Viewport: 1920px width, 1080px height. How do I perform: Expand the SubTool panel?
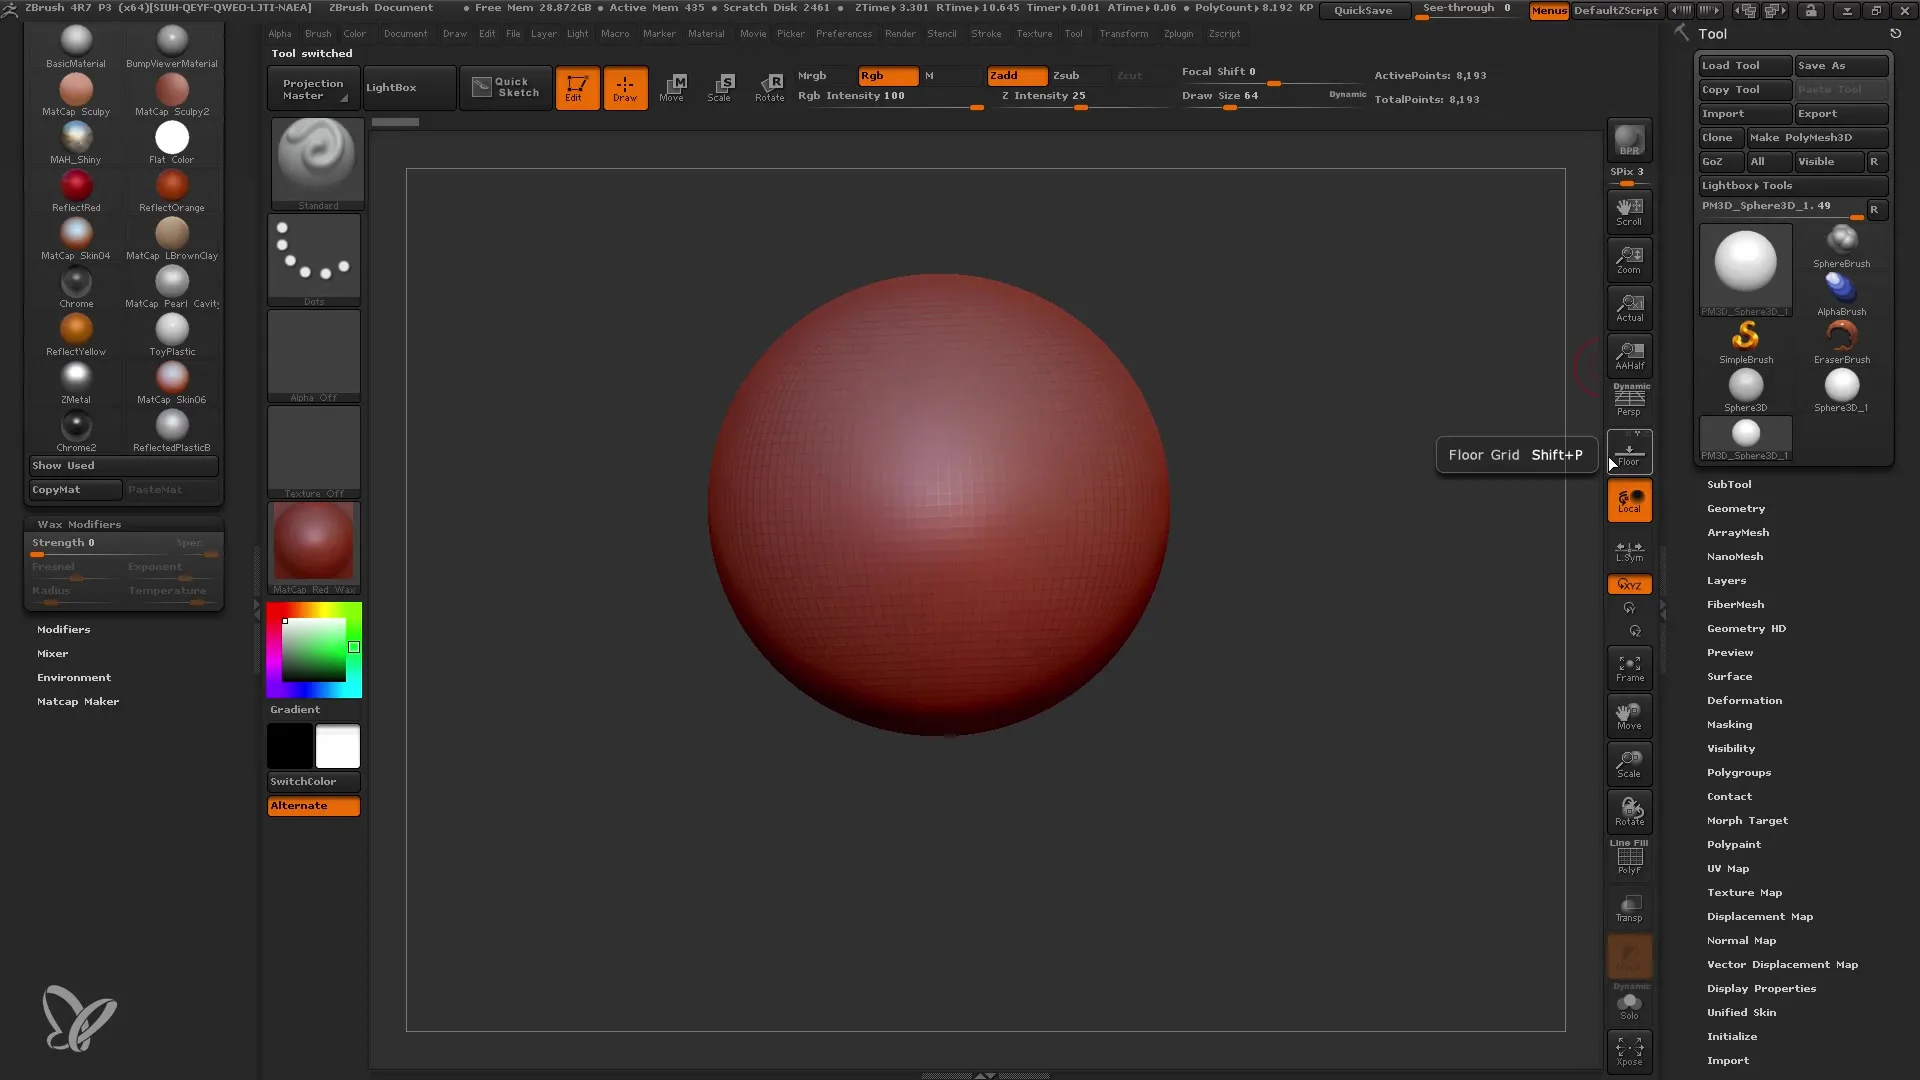pyautogui.click(x=1727, y=484)
